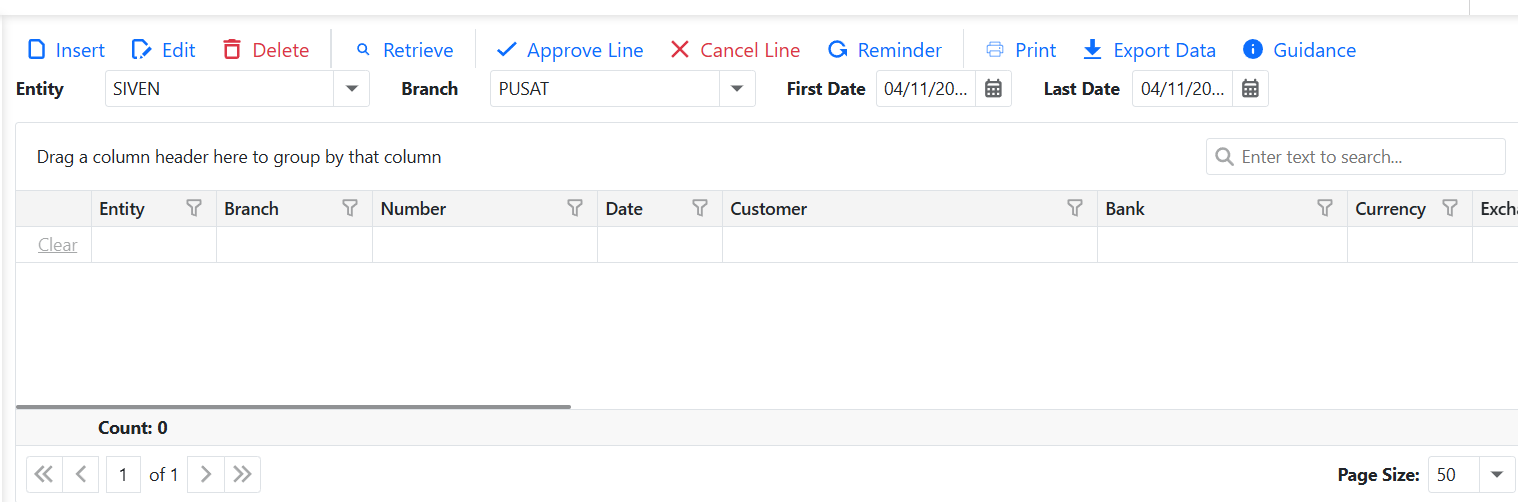1518x502 pixels.
Task: Clear the filter row
Action: tap(57, 245)
